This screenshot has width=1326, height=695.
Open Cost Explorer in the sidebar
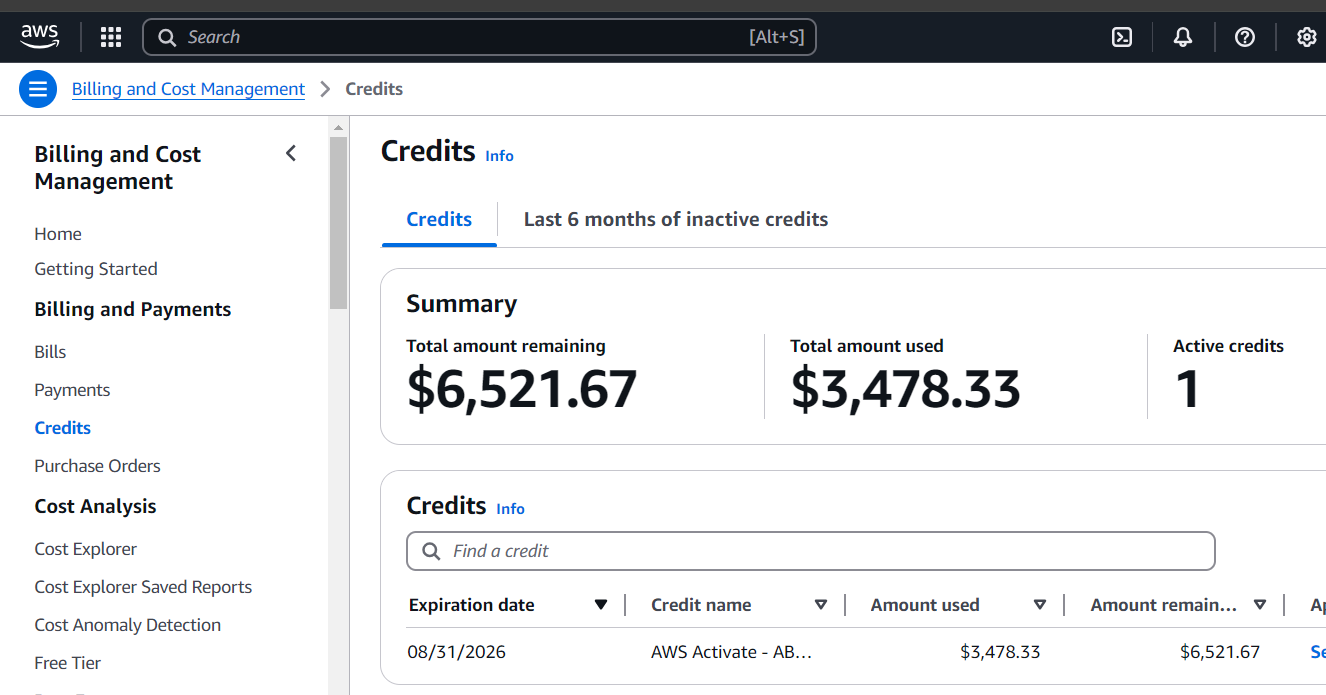coord(85,549)
